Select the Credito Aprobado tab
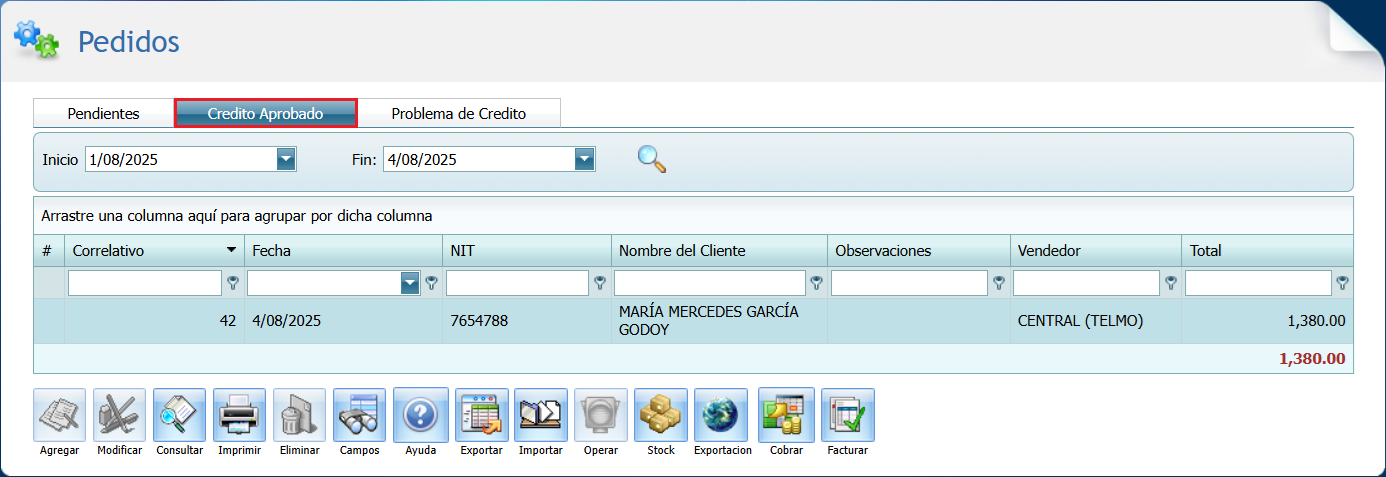 tap(266, 113)
